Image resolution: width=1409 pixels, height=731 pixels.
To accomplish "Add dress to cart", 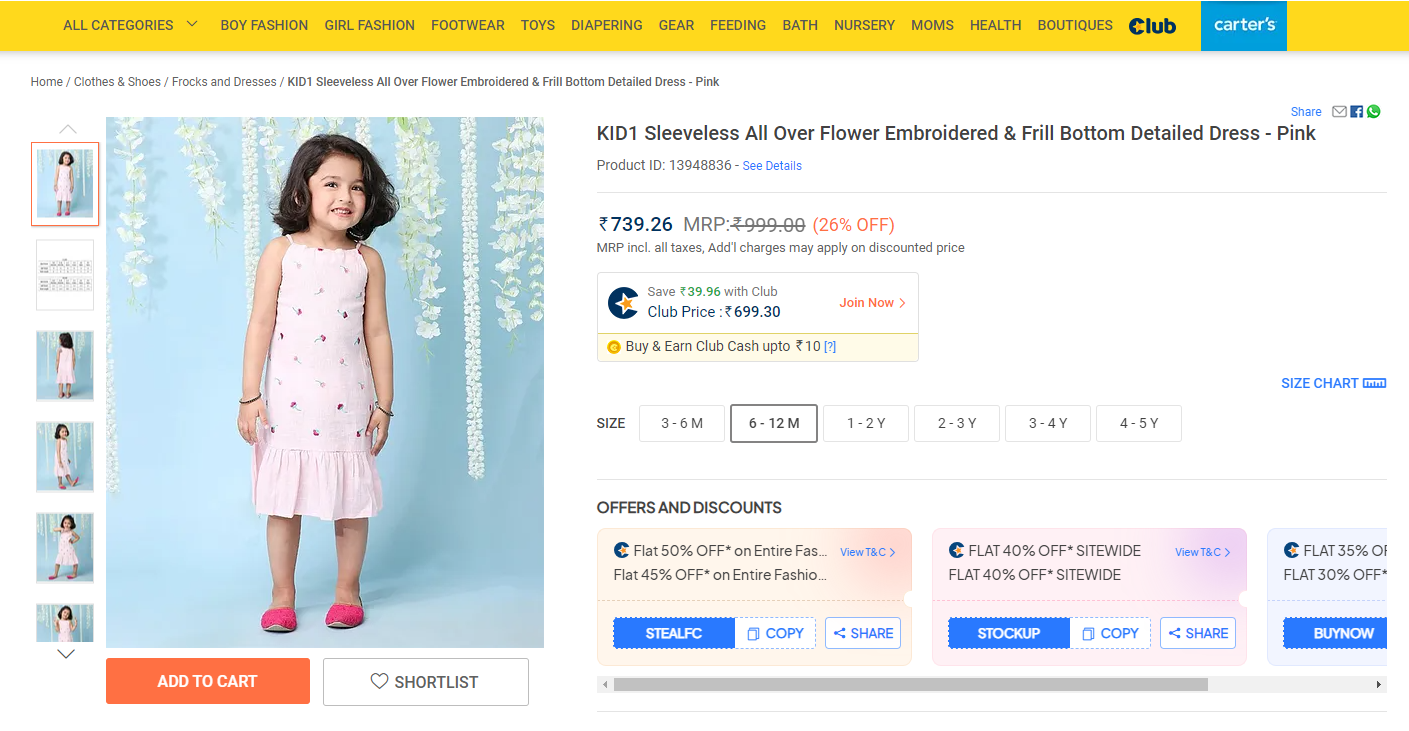I will click(207, 681).
